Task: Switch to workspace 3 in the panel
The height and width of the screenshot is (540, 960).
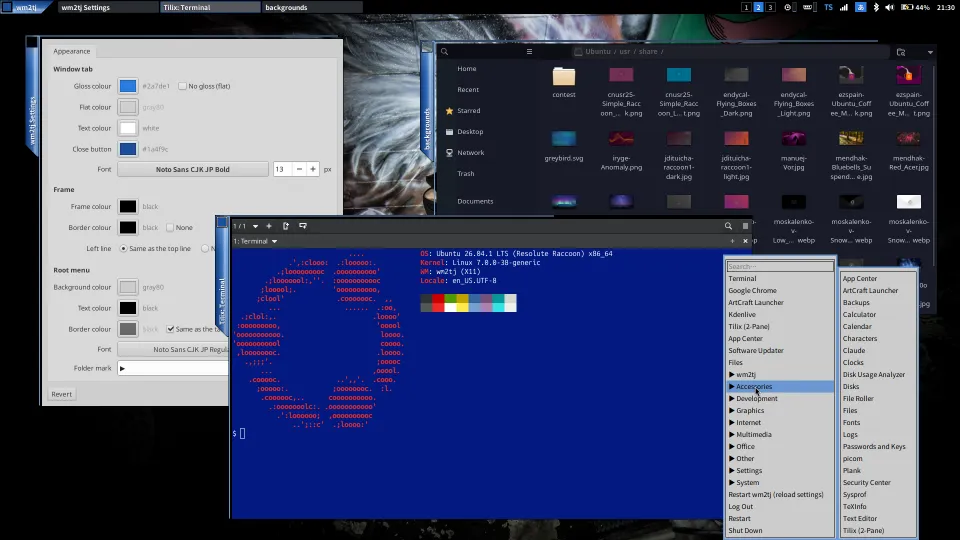Action: (770, 7)
